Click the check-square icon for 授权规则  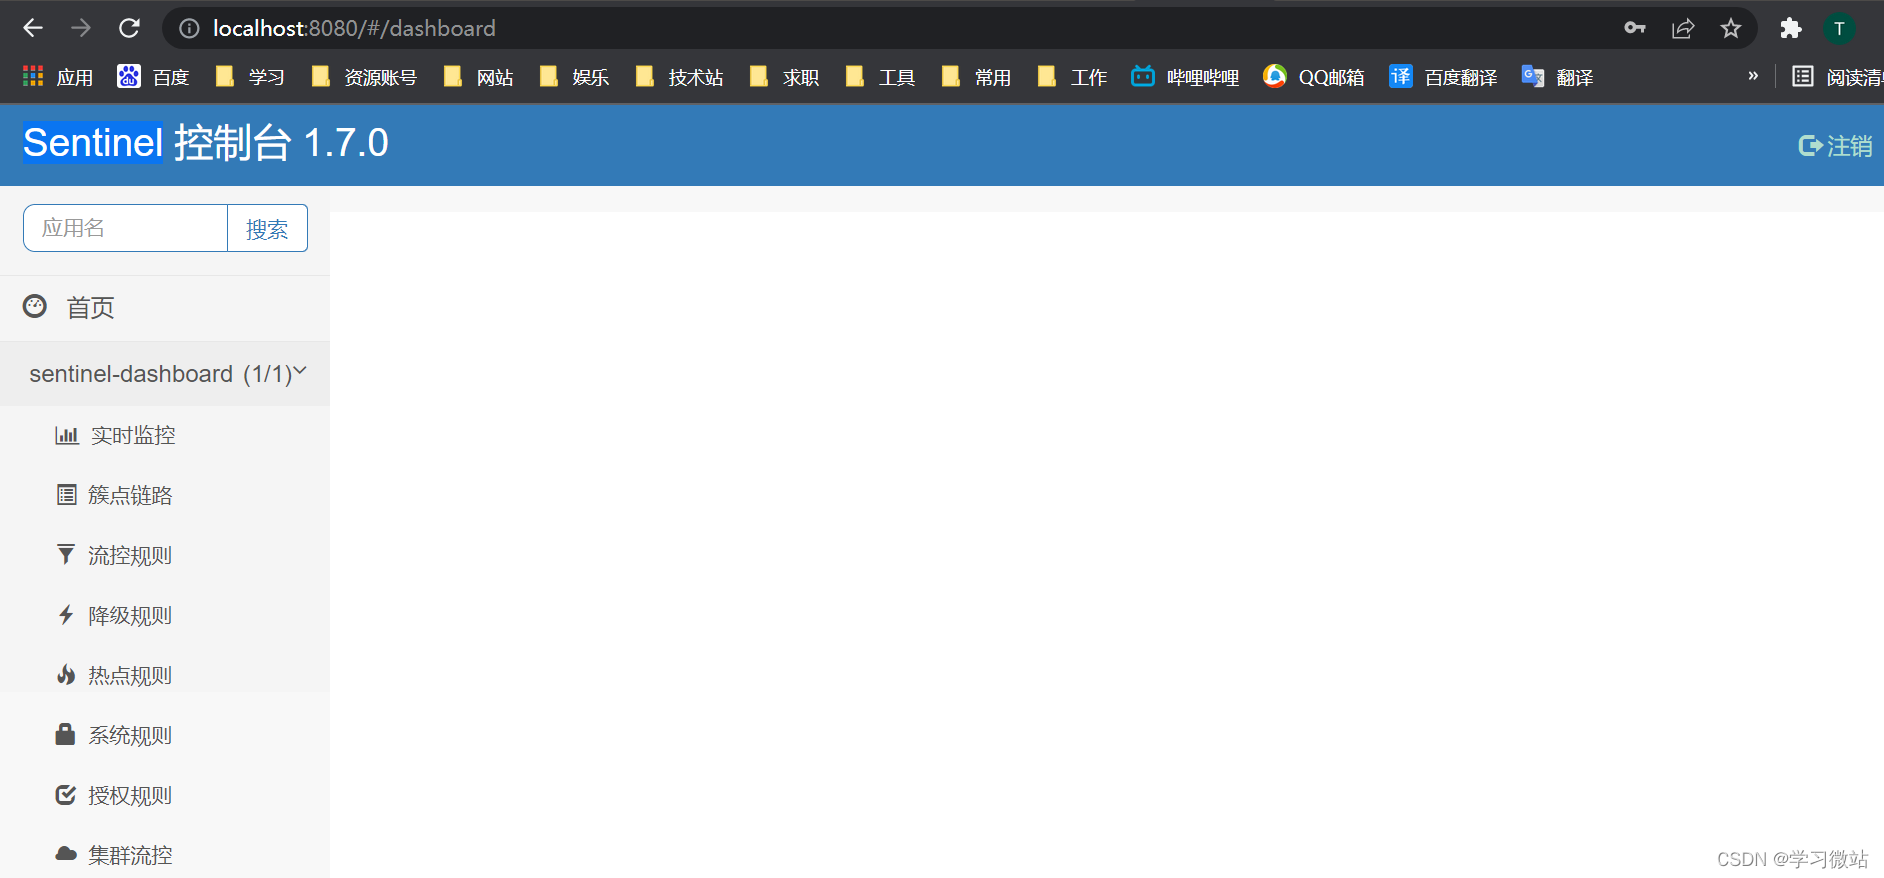pos(66,794)
